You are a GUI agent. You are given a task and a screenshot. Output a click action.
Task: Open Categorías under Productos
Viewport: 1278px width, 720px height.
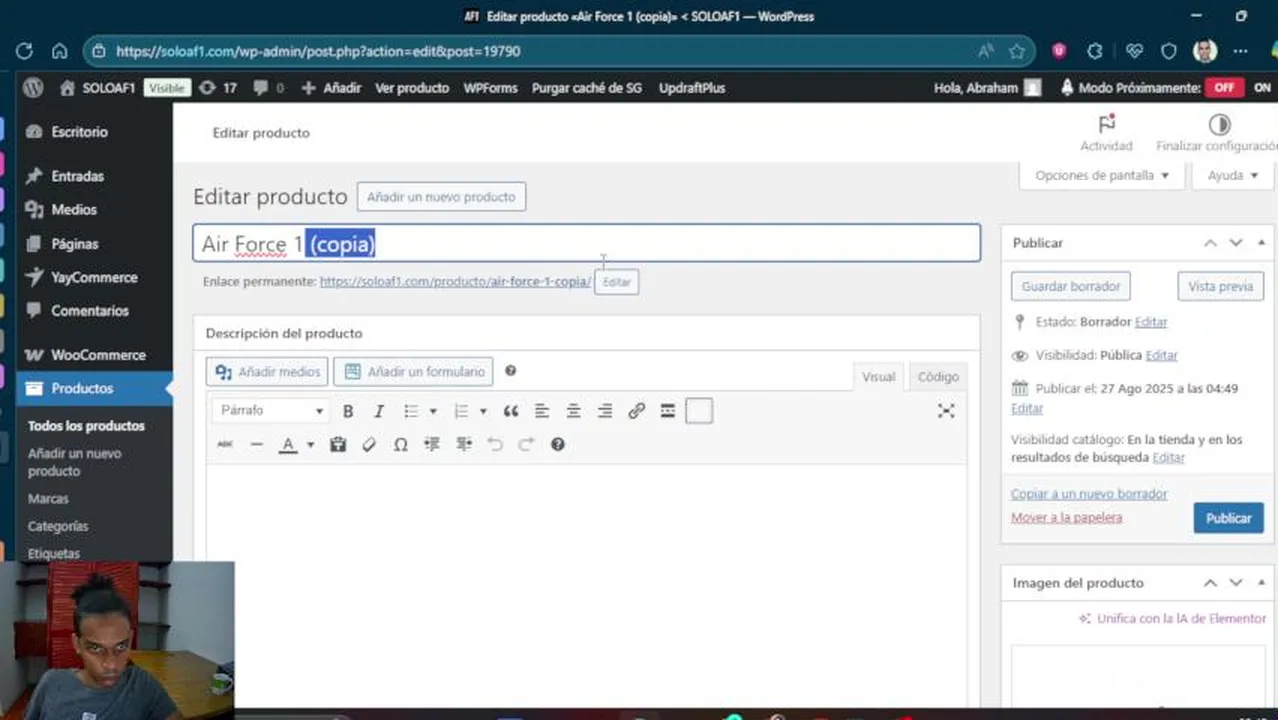pyautogui.click(x=58, y=526)
